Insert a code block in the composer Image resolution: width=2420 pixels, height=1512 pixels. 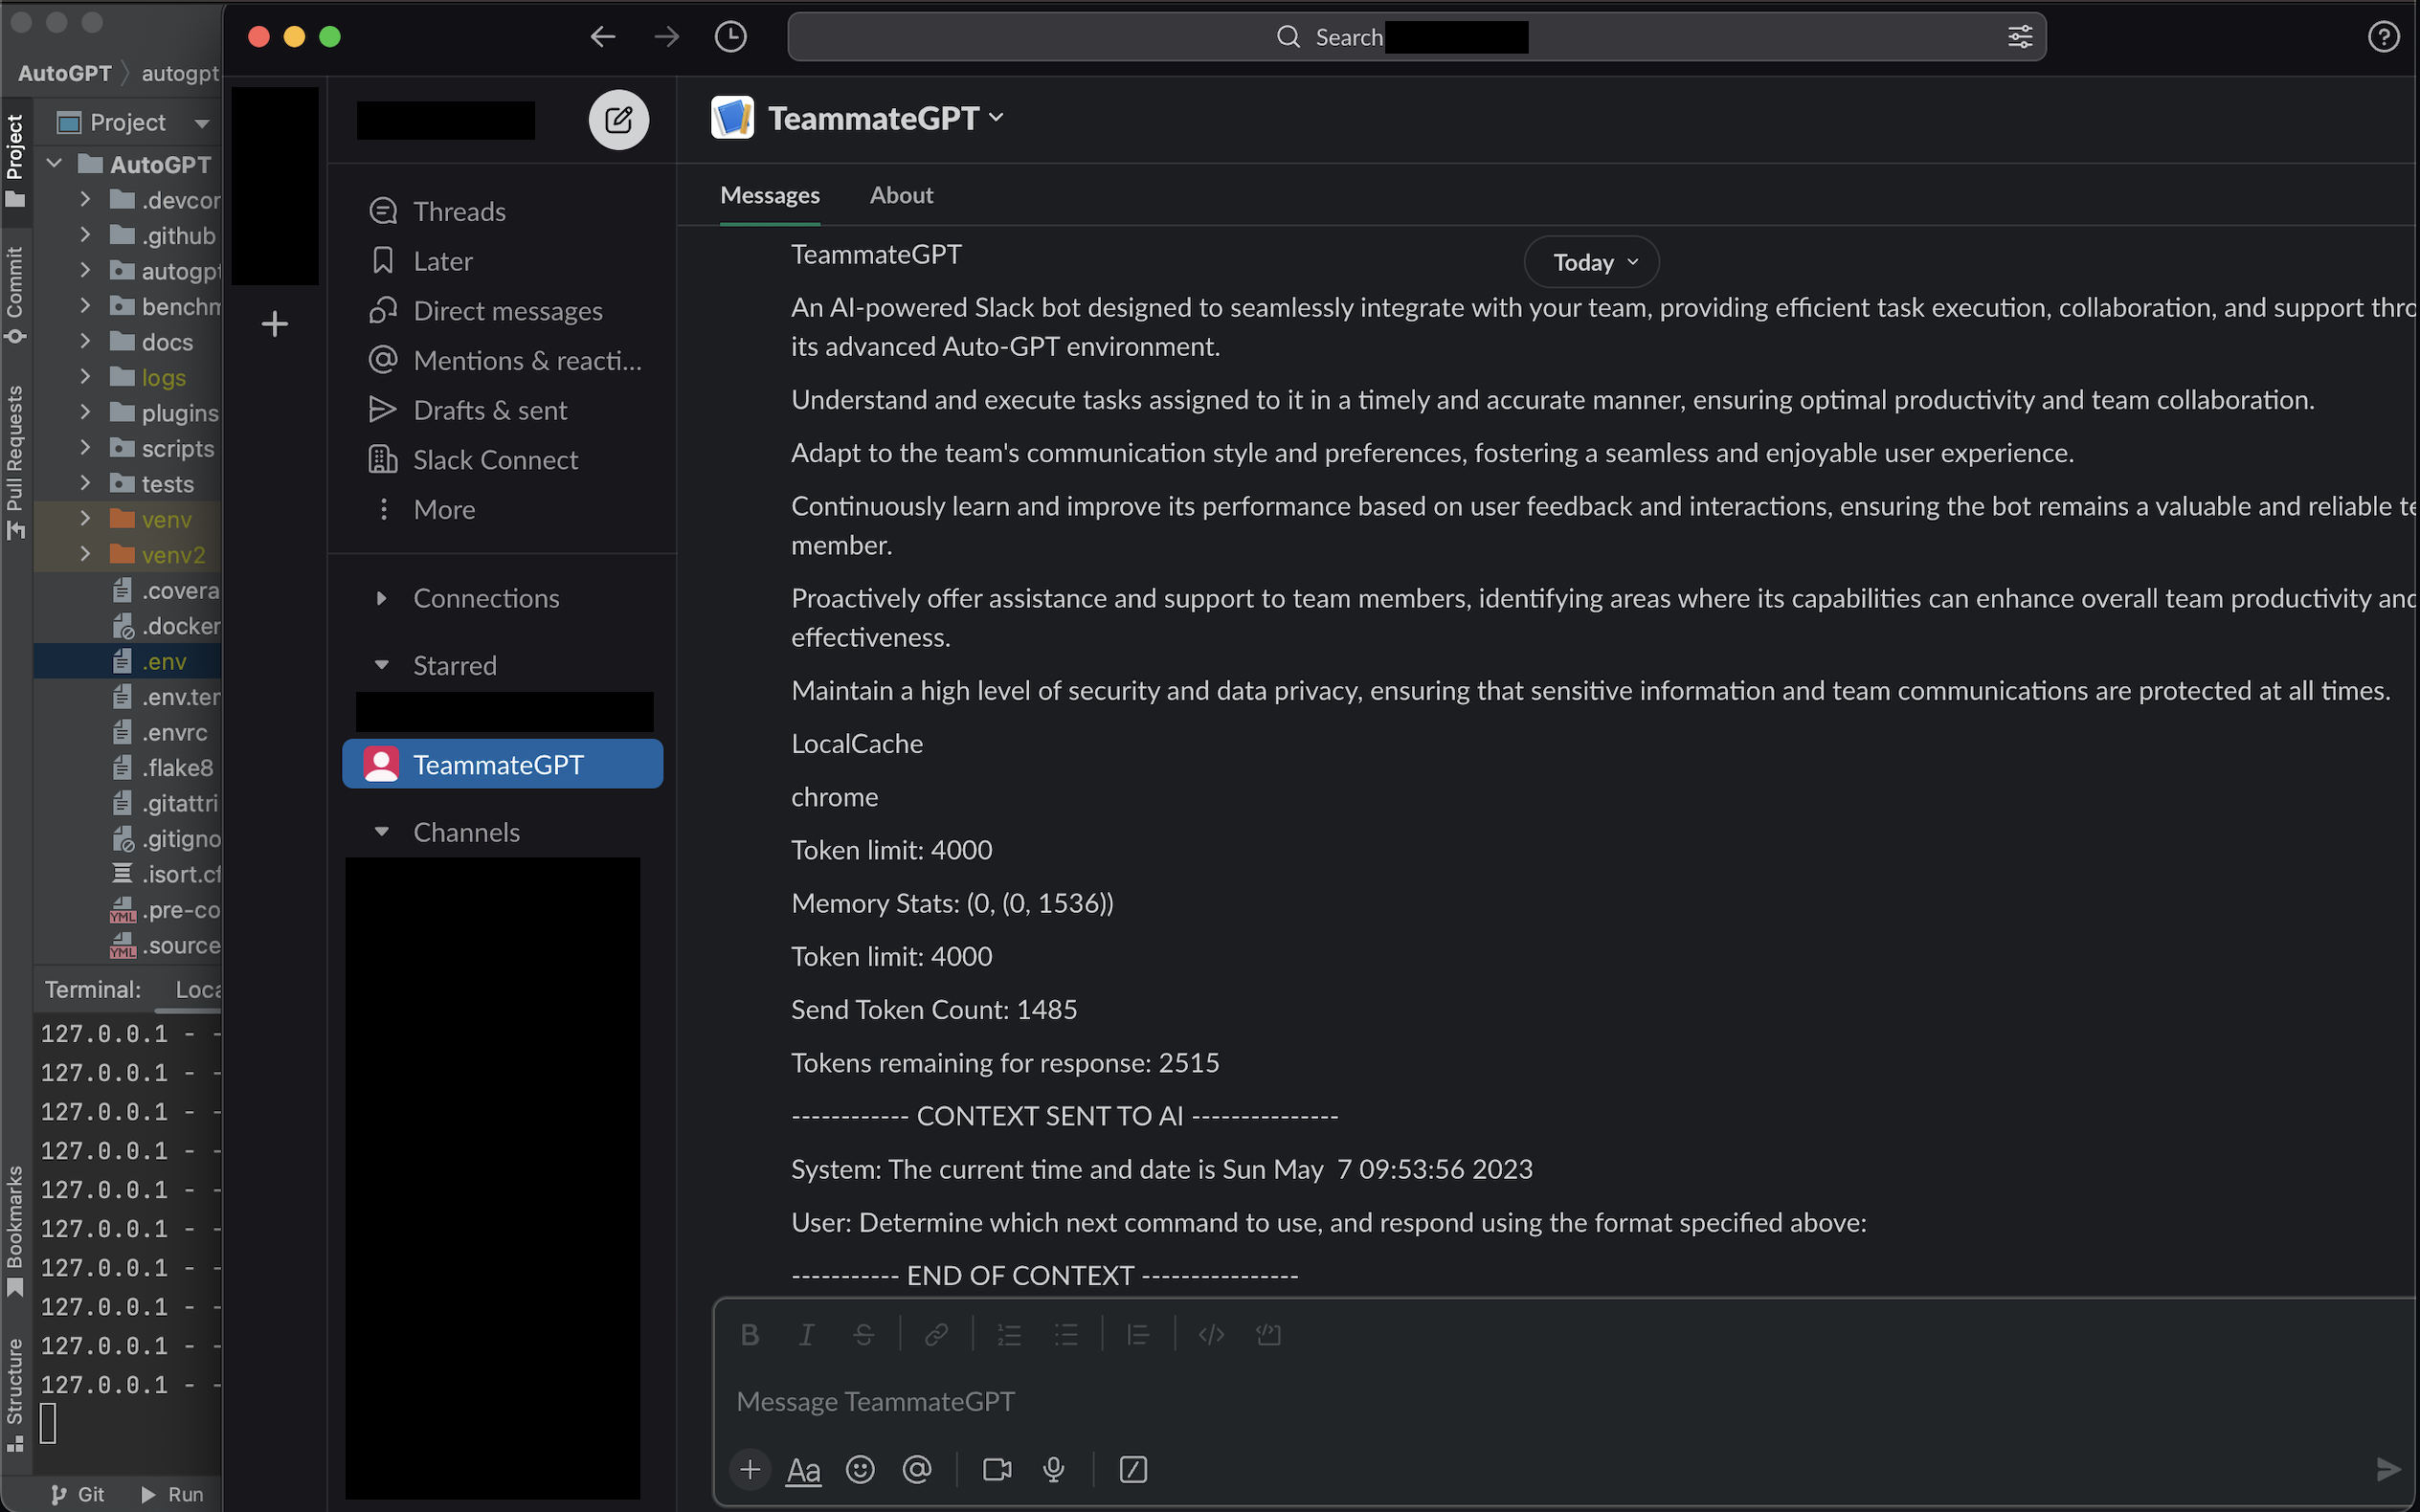(1268, 1334)
